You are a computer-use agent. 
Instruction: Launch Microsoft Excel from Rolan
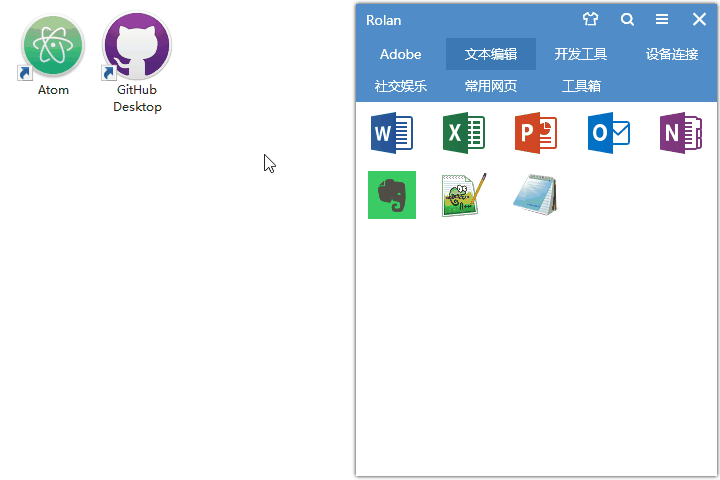[464, 133]
